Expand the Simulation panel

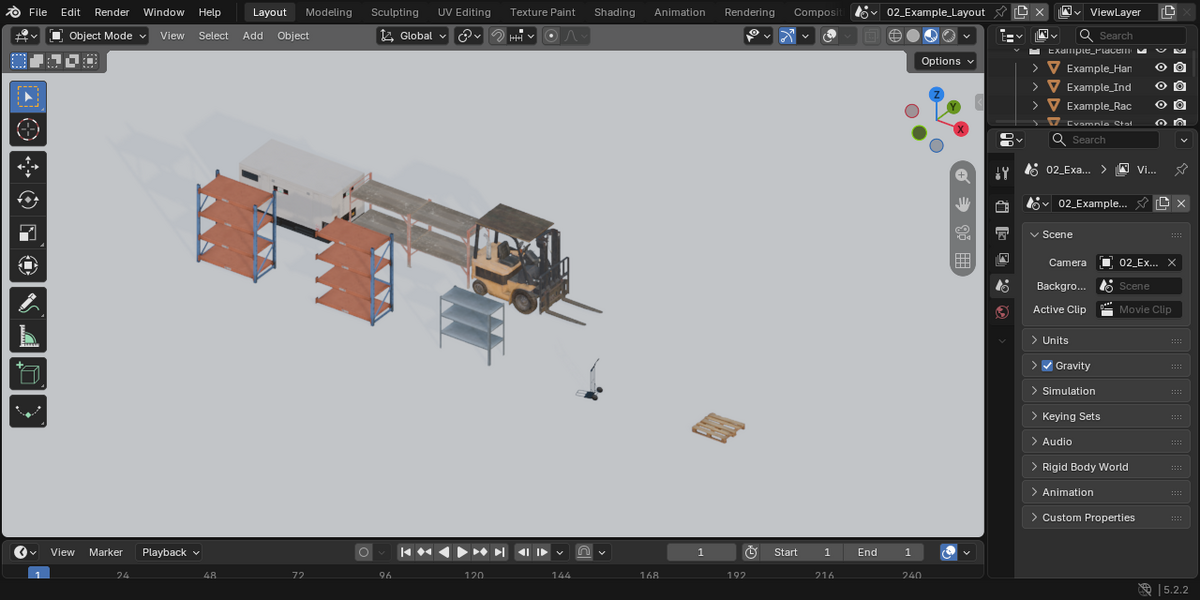[1105, 391]
